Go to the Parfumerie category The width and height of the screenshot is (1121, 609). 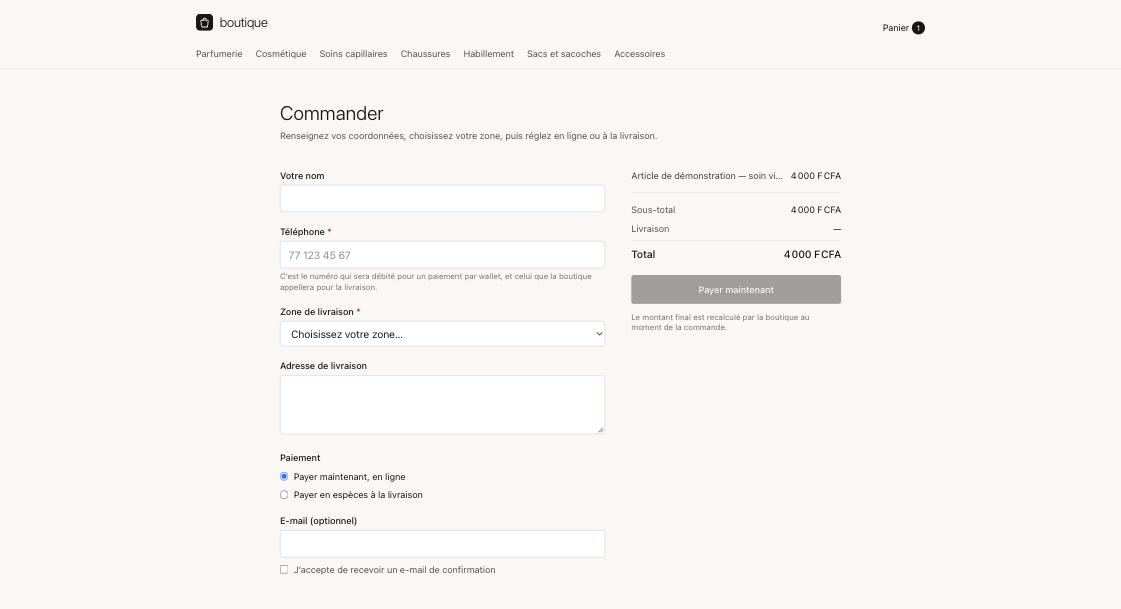[219, 54]
